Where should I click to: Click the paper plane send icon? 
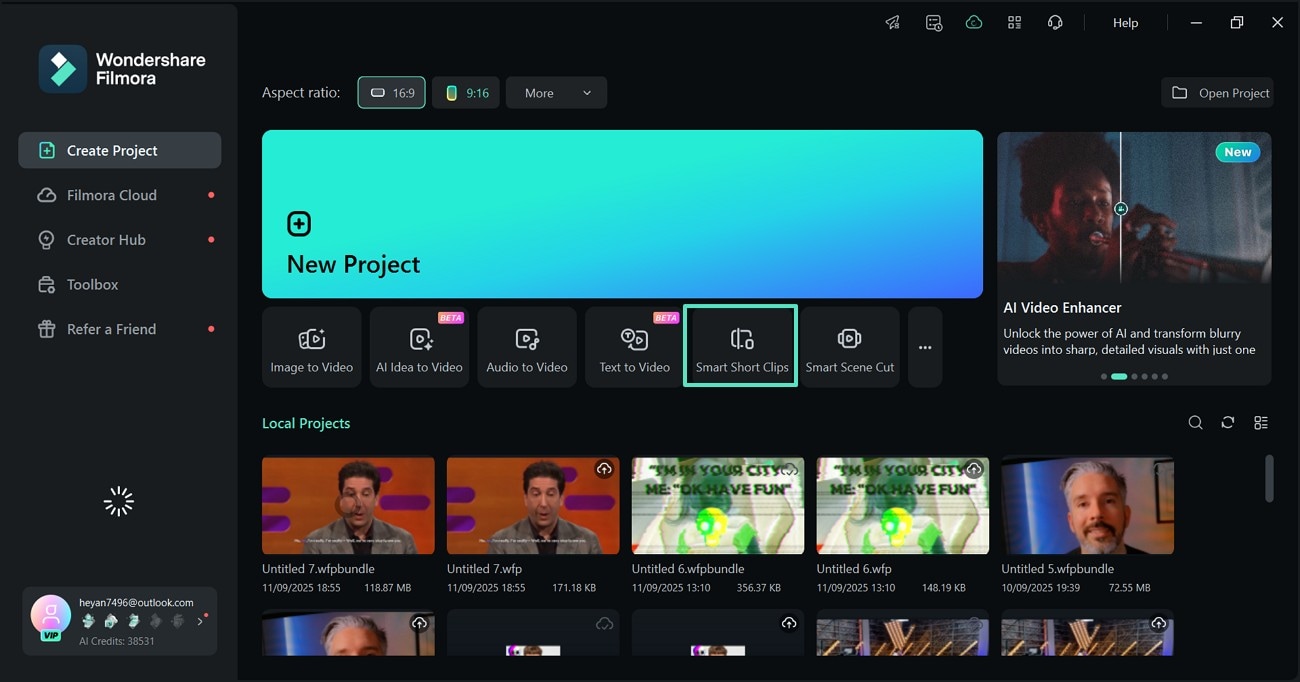click(893, 23)
